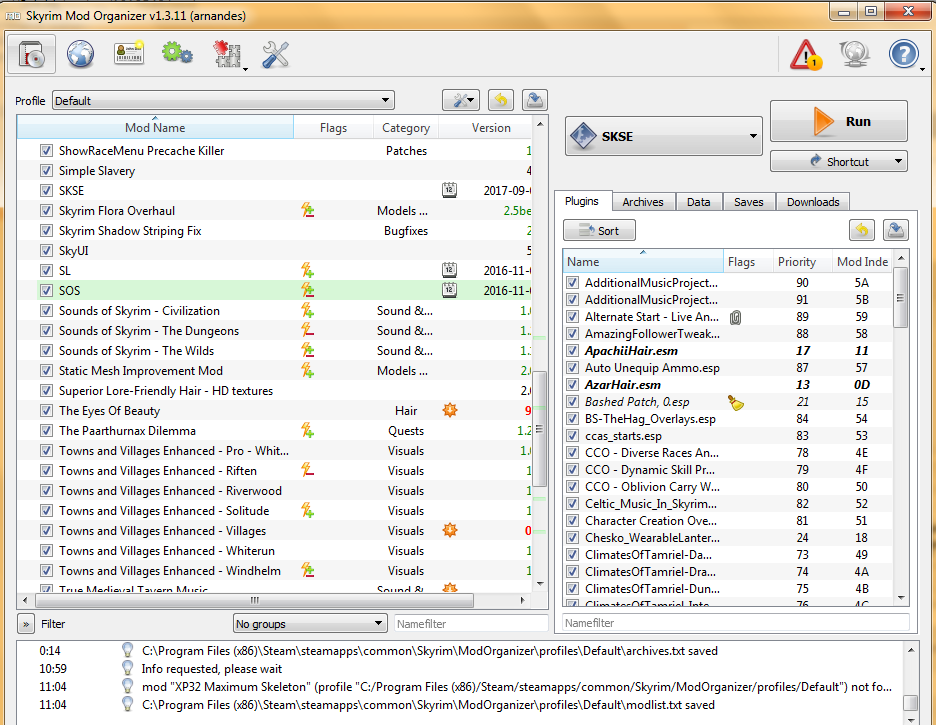Open the No groups dropdown

(309, 624)
